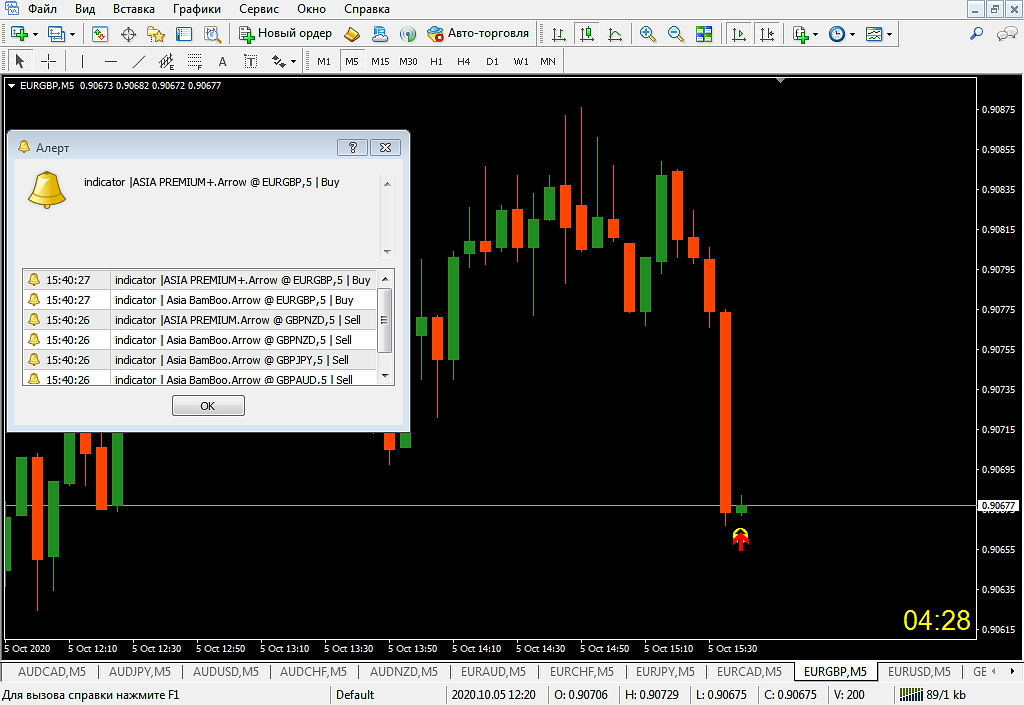Image resolution: width=1024 pixels, height=705 pixels.
Task: Draw a vertical line tool
Action: pos(82,61)
